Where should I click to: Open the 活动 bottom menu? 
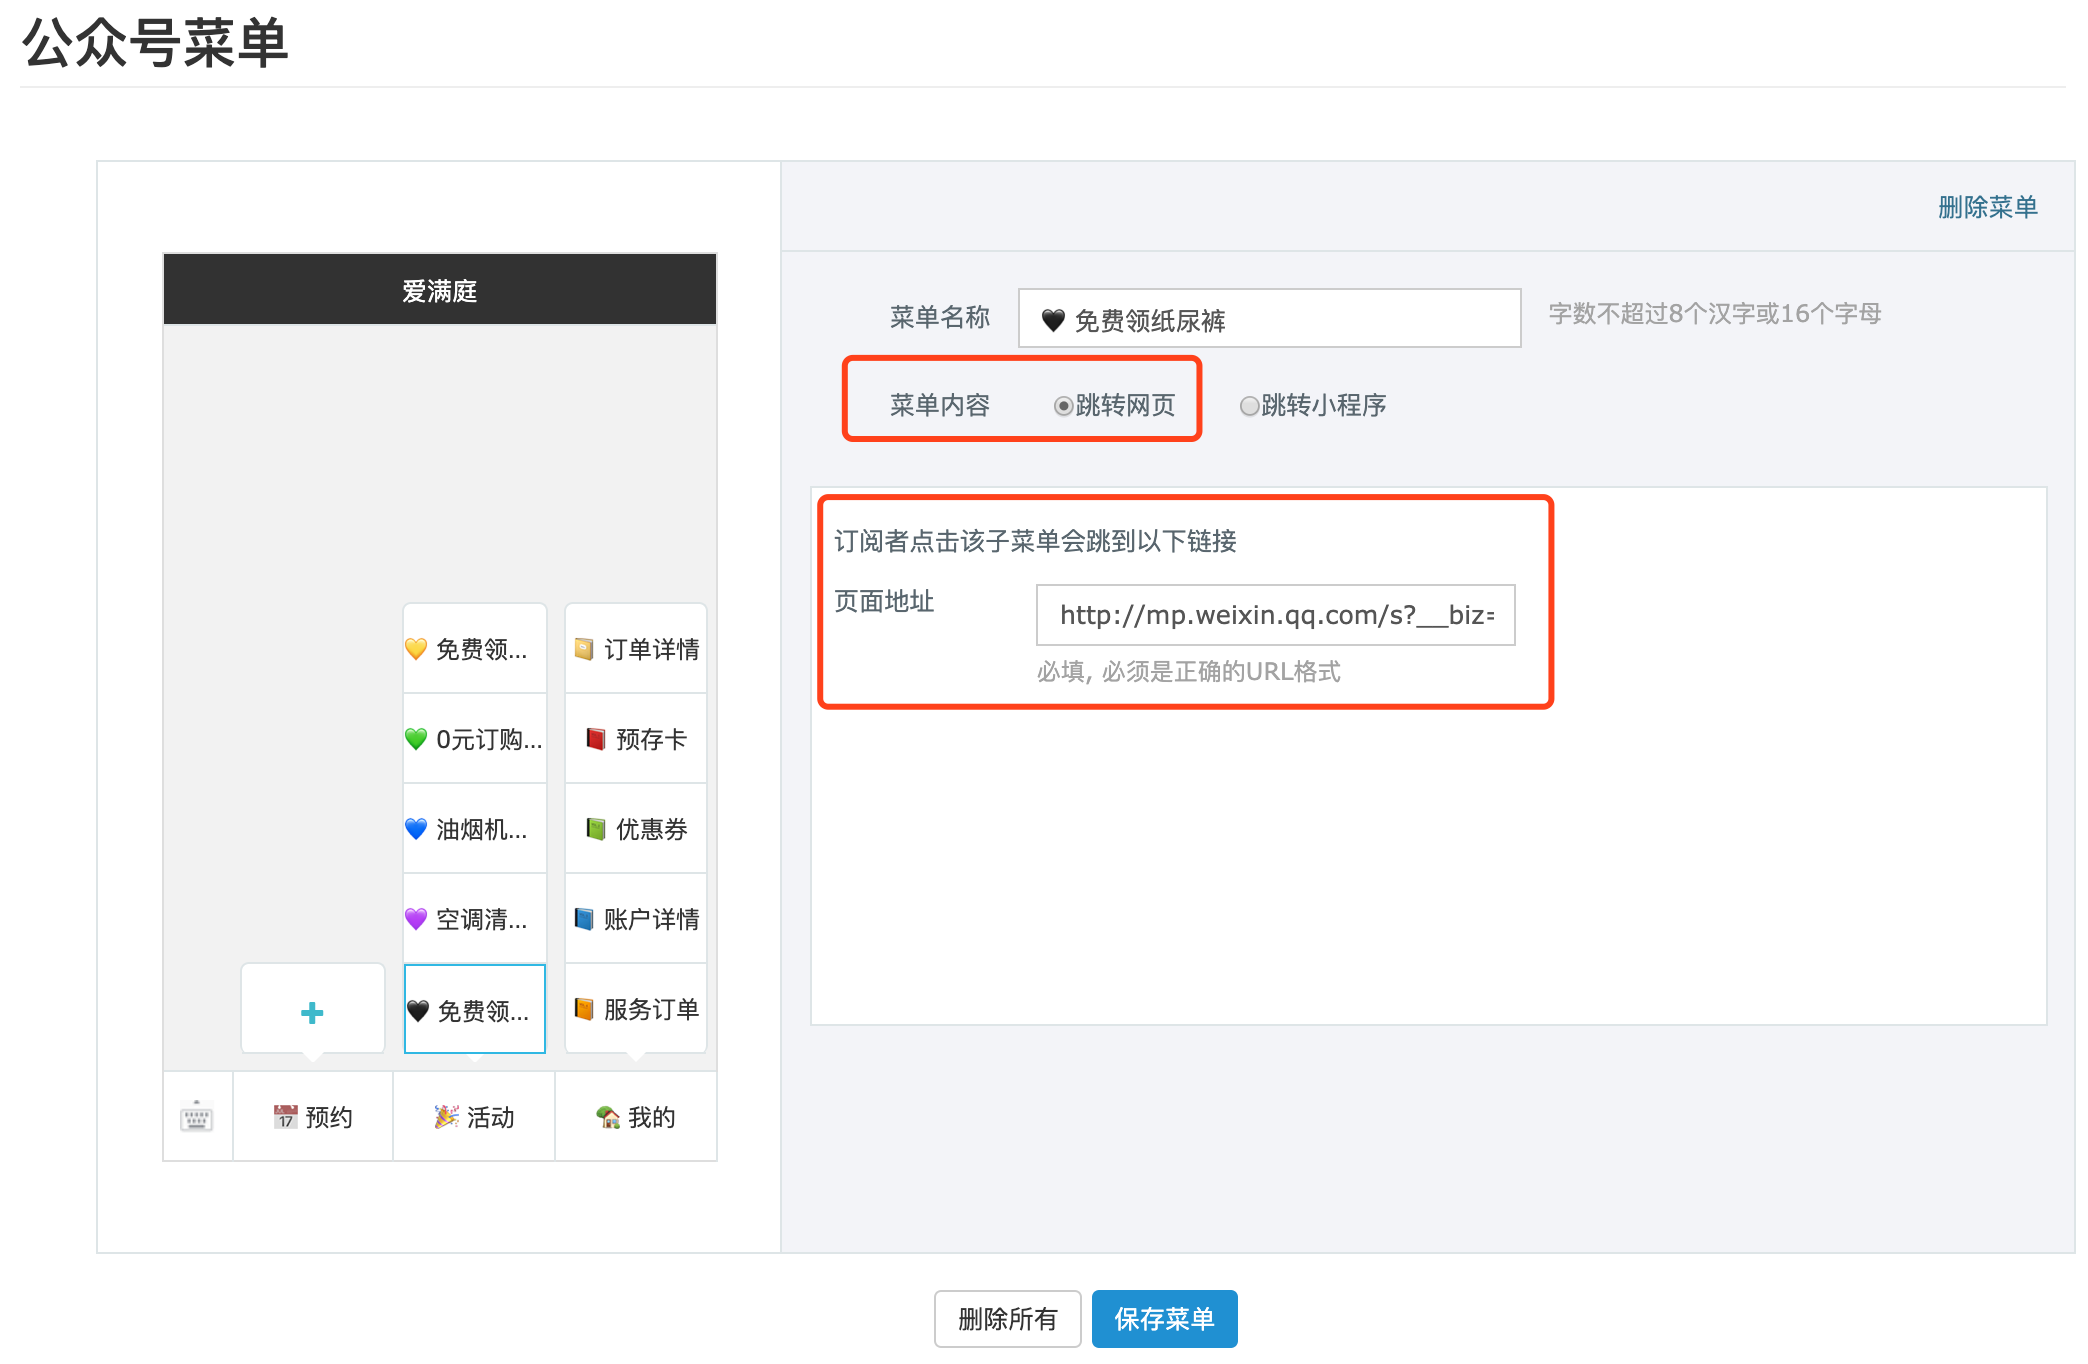[x=474, y=1116]
